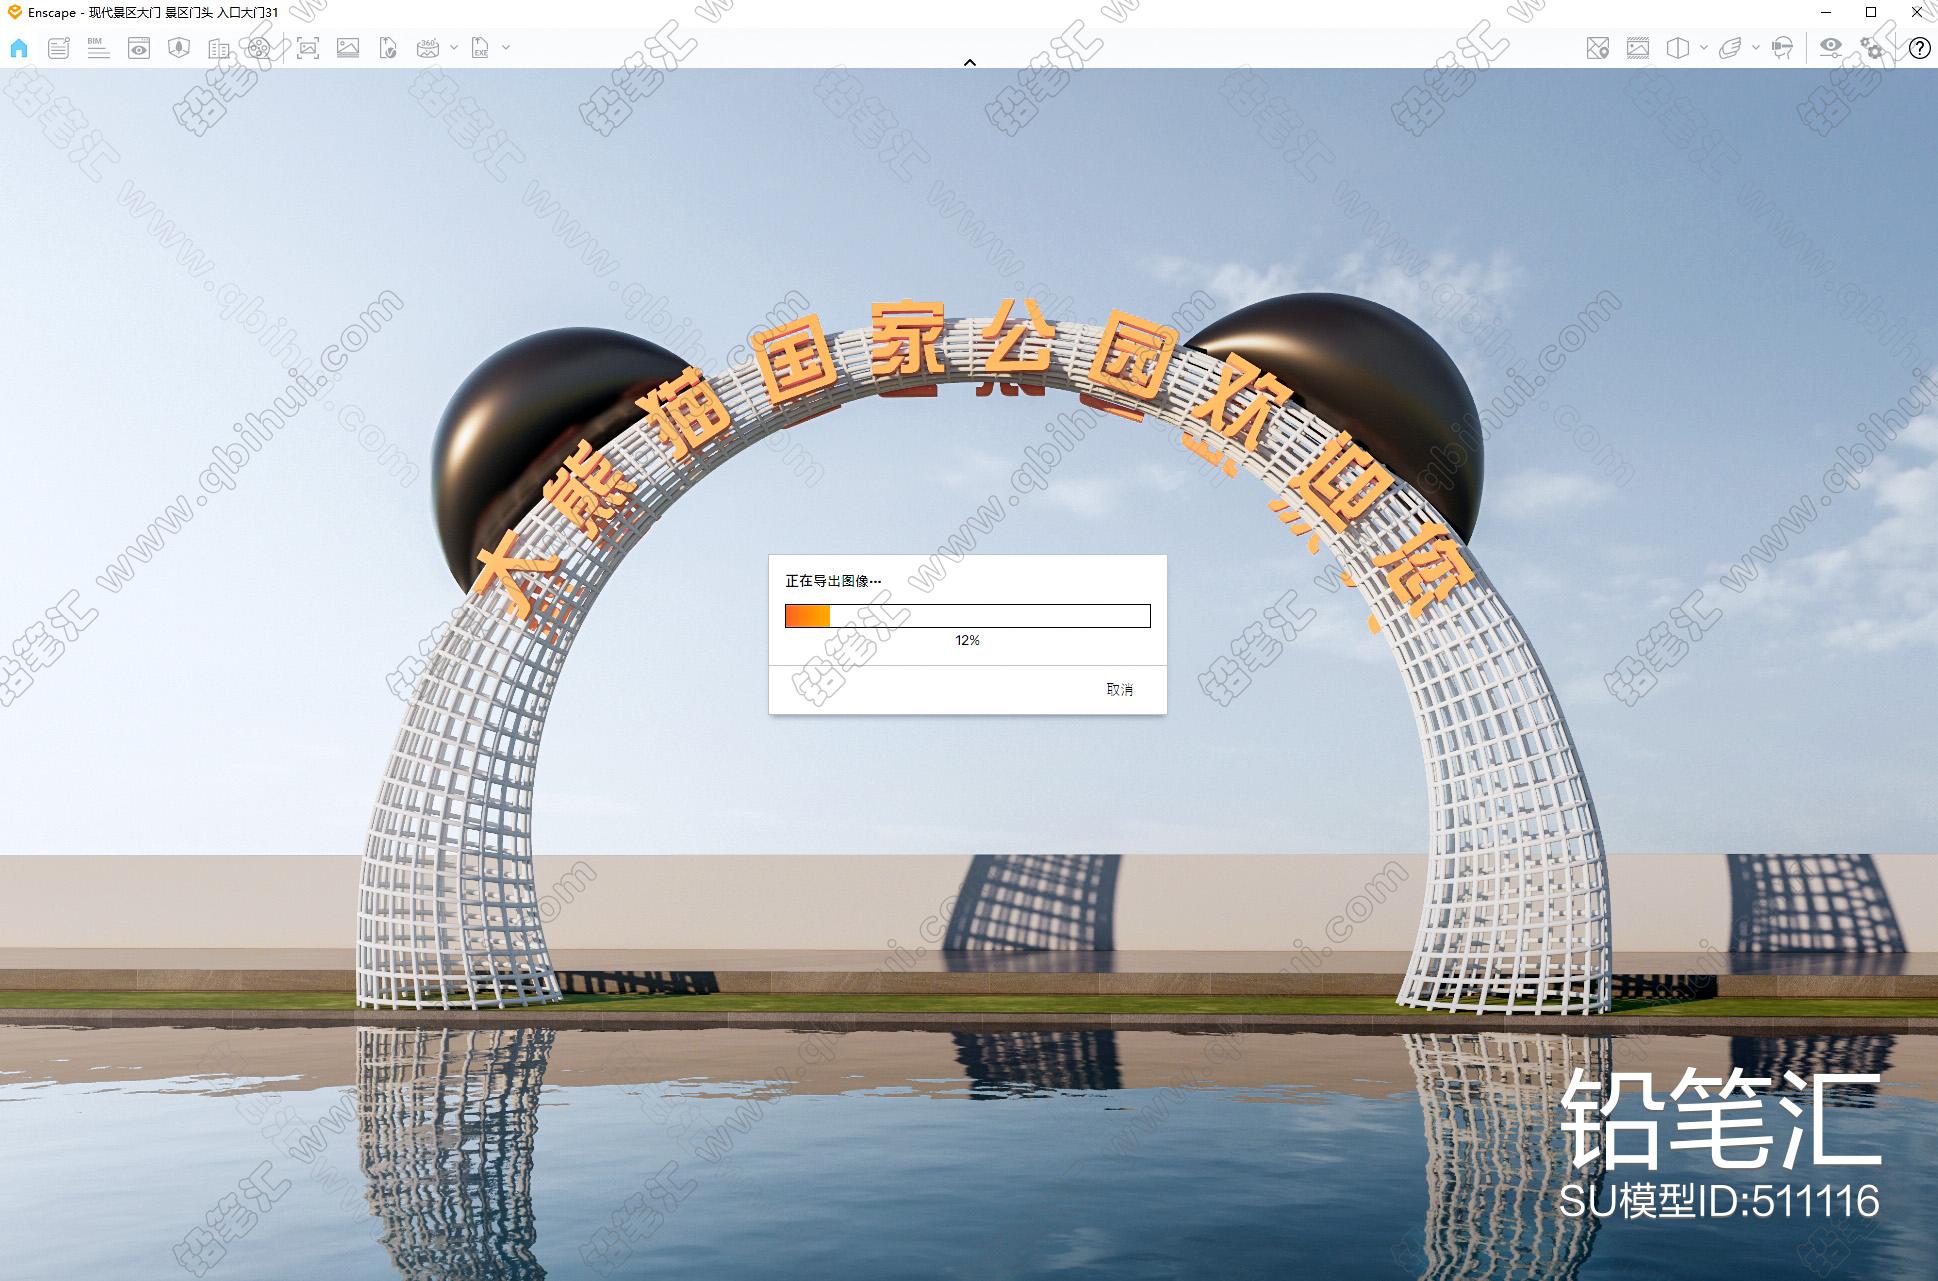Minimize the Enscape window
The width and height of the screenshot is (1938, 1281).
pos(1826,12)
